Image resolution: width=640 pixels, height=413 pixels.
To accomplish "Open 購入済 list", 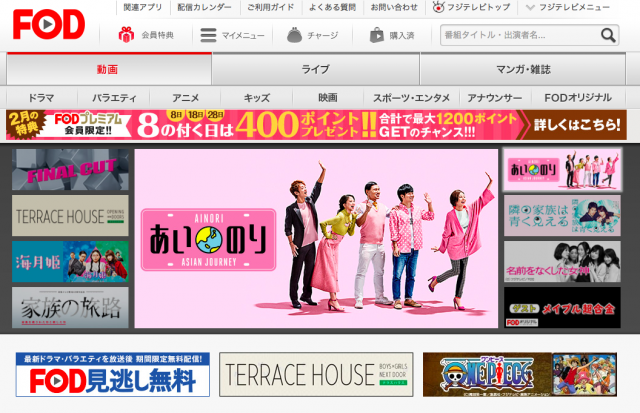I will pos(402,36).
